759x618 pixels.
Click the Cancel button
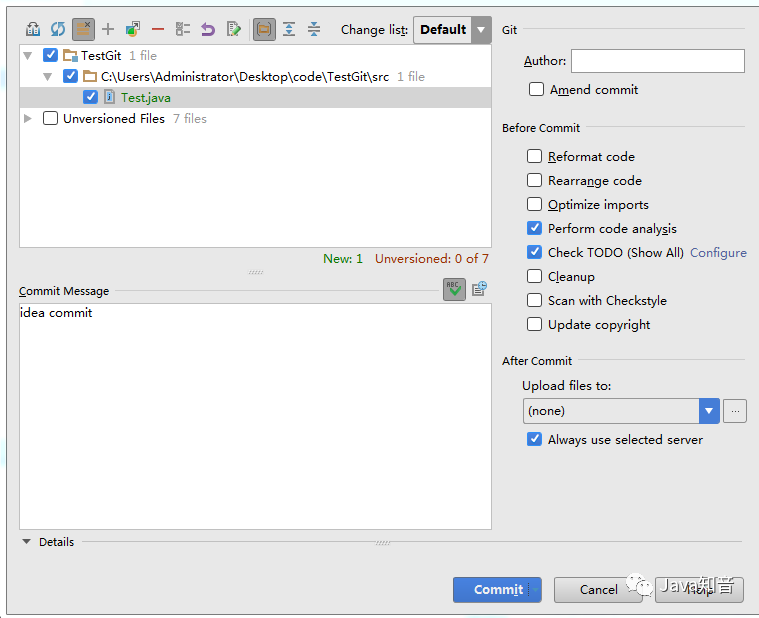598,589
